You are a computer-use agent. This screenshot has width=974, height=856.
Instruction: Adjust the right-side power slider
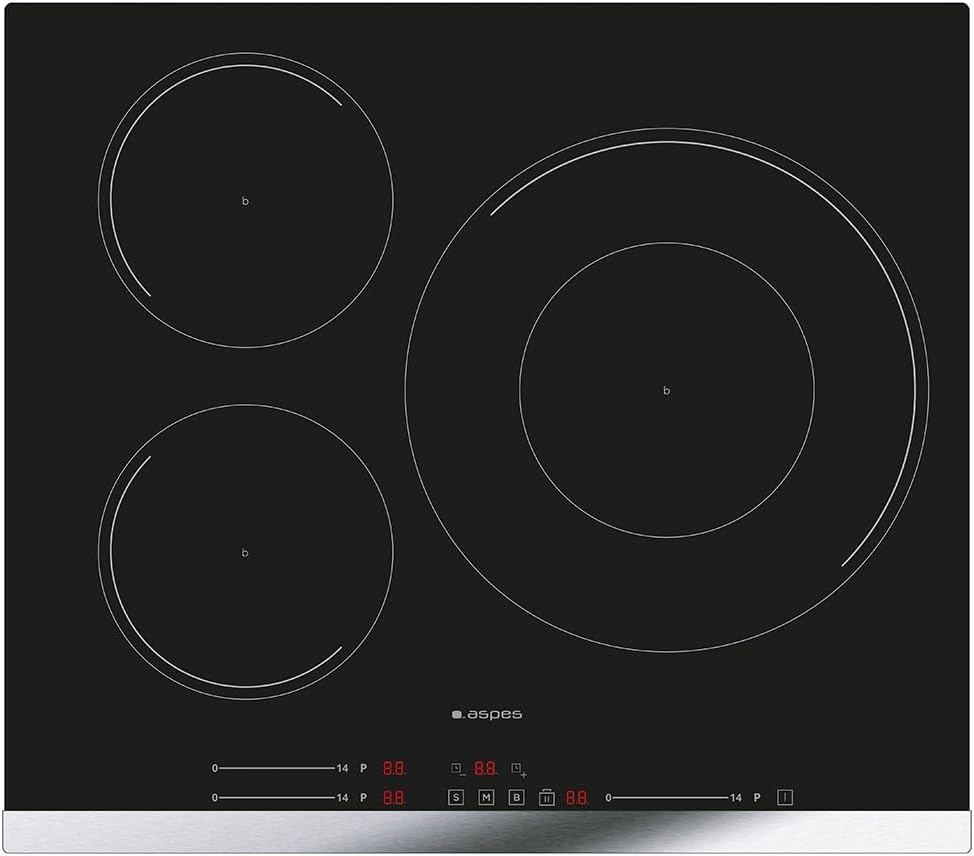click(x=670, y=797)
